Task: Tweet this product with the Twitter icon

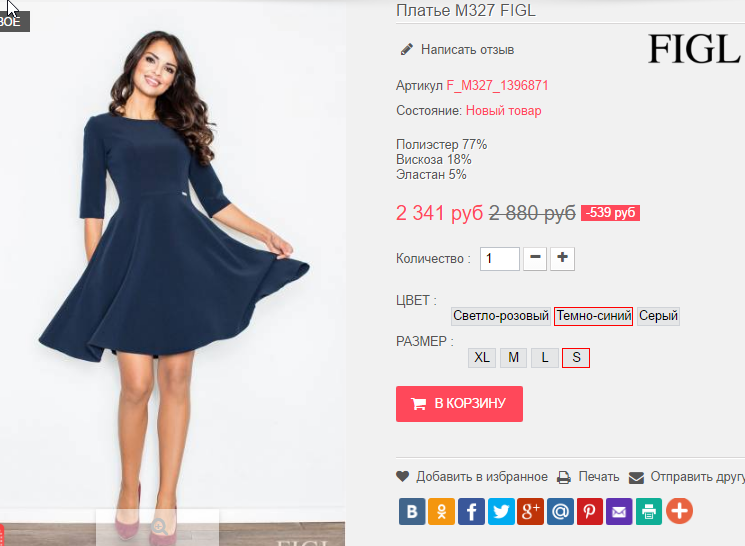Action: pos(501,511)
